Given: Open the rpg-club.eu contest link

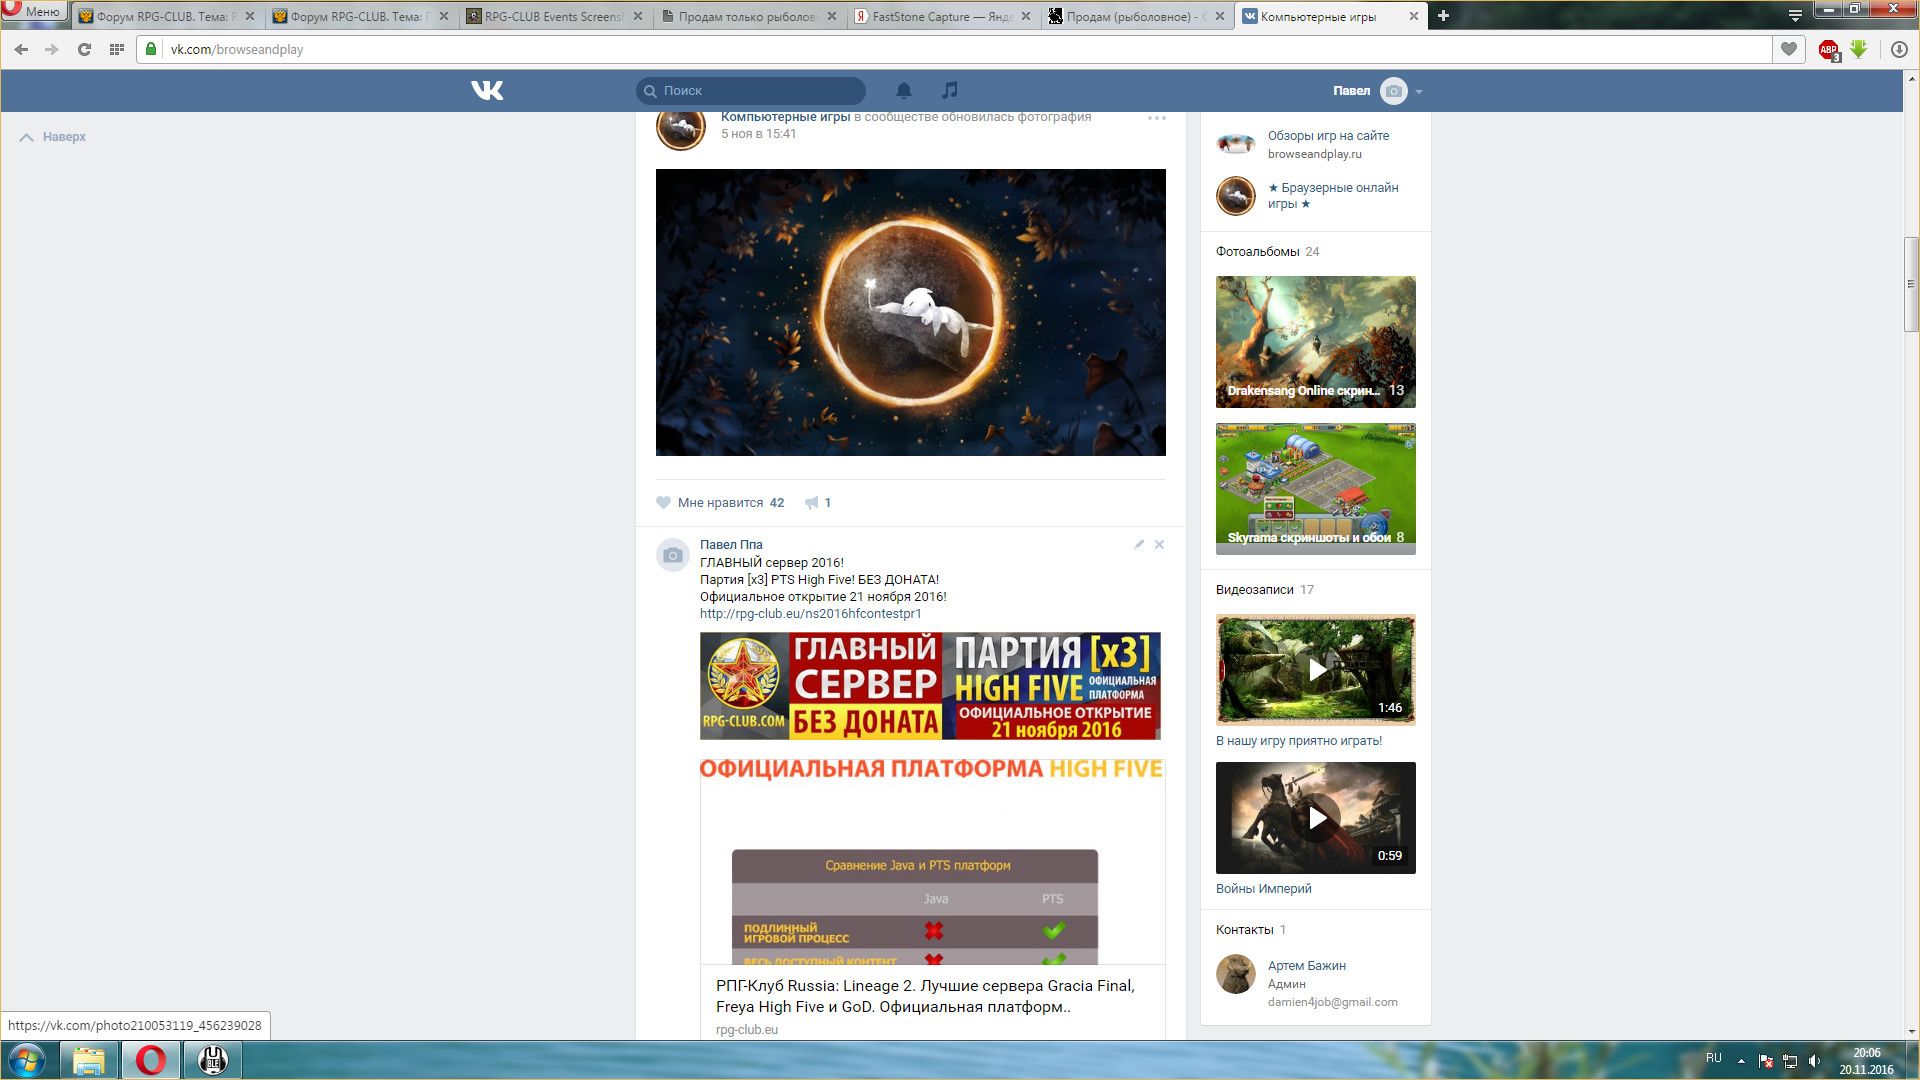Looking at the screenshot, I should click(810, 614).
